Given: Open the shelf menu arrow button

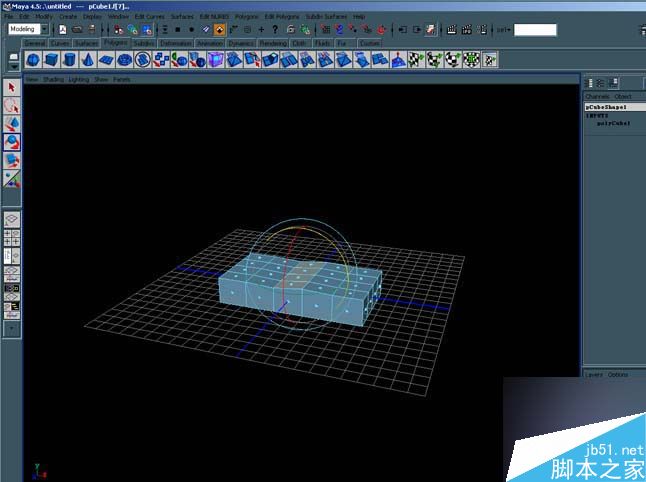Looking at the screenshot, I should coord(14,66).
